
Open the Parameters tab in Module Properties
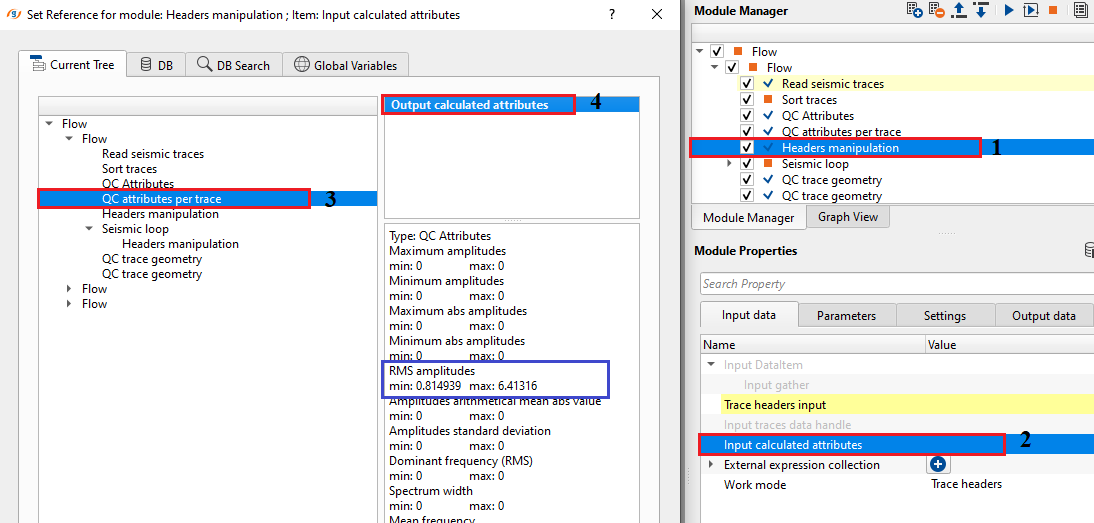click(x=846, y=316)
